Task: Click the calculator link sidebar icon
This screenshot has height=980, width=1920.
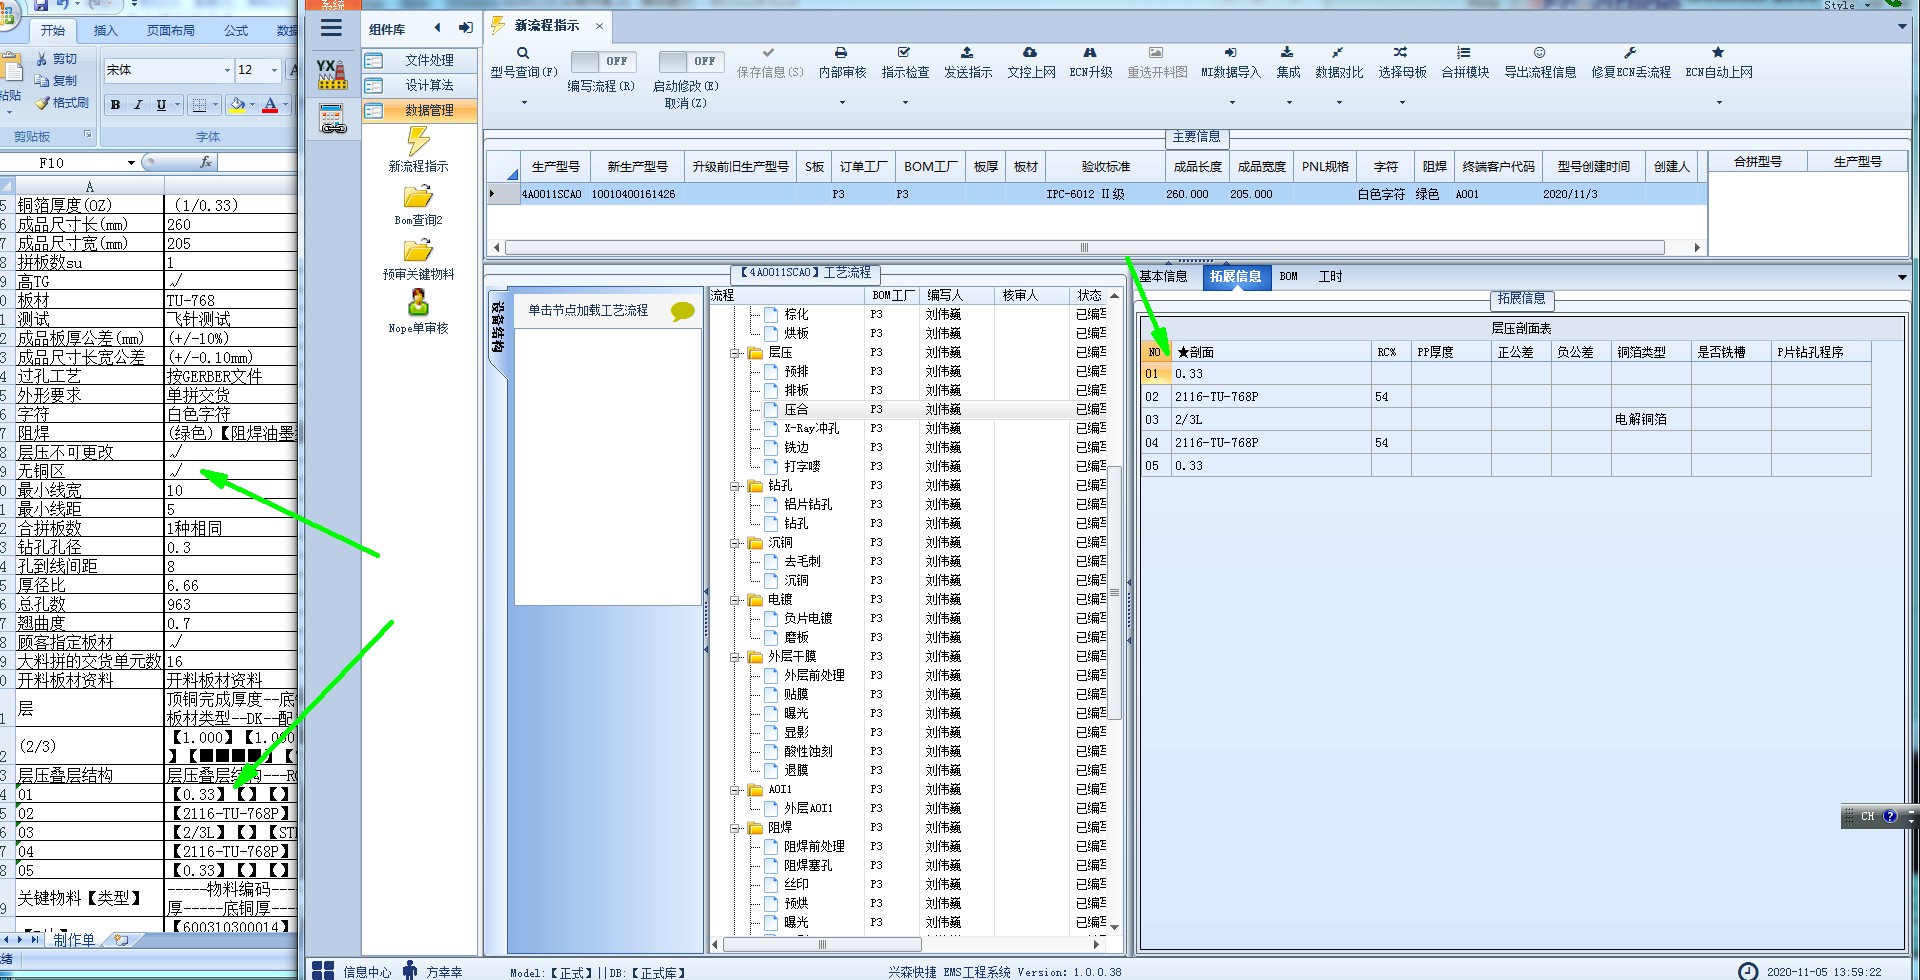Action: pos(332,120)
